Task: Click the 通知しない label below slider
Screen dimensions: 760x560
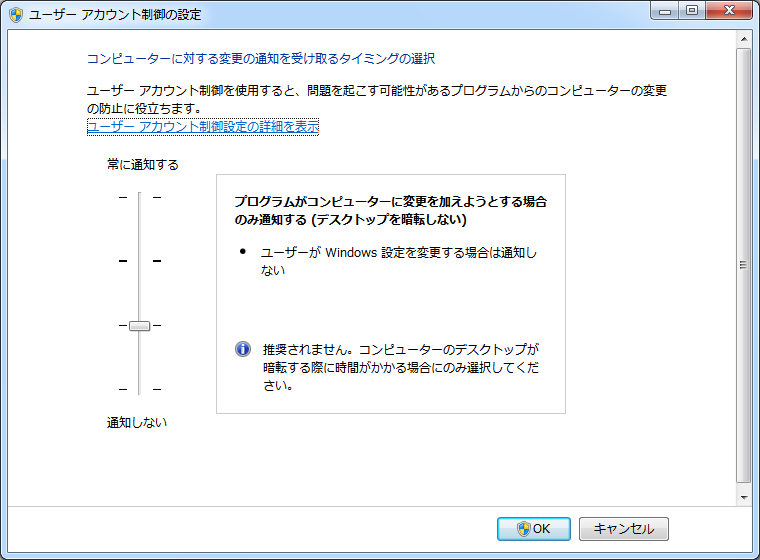Action: [x=137, y=422]
